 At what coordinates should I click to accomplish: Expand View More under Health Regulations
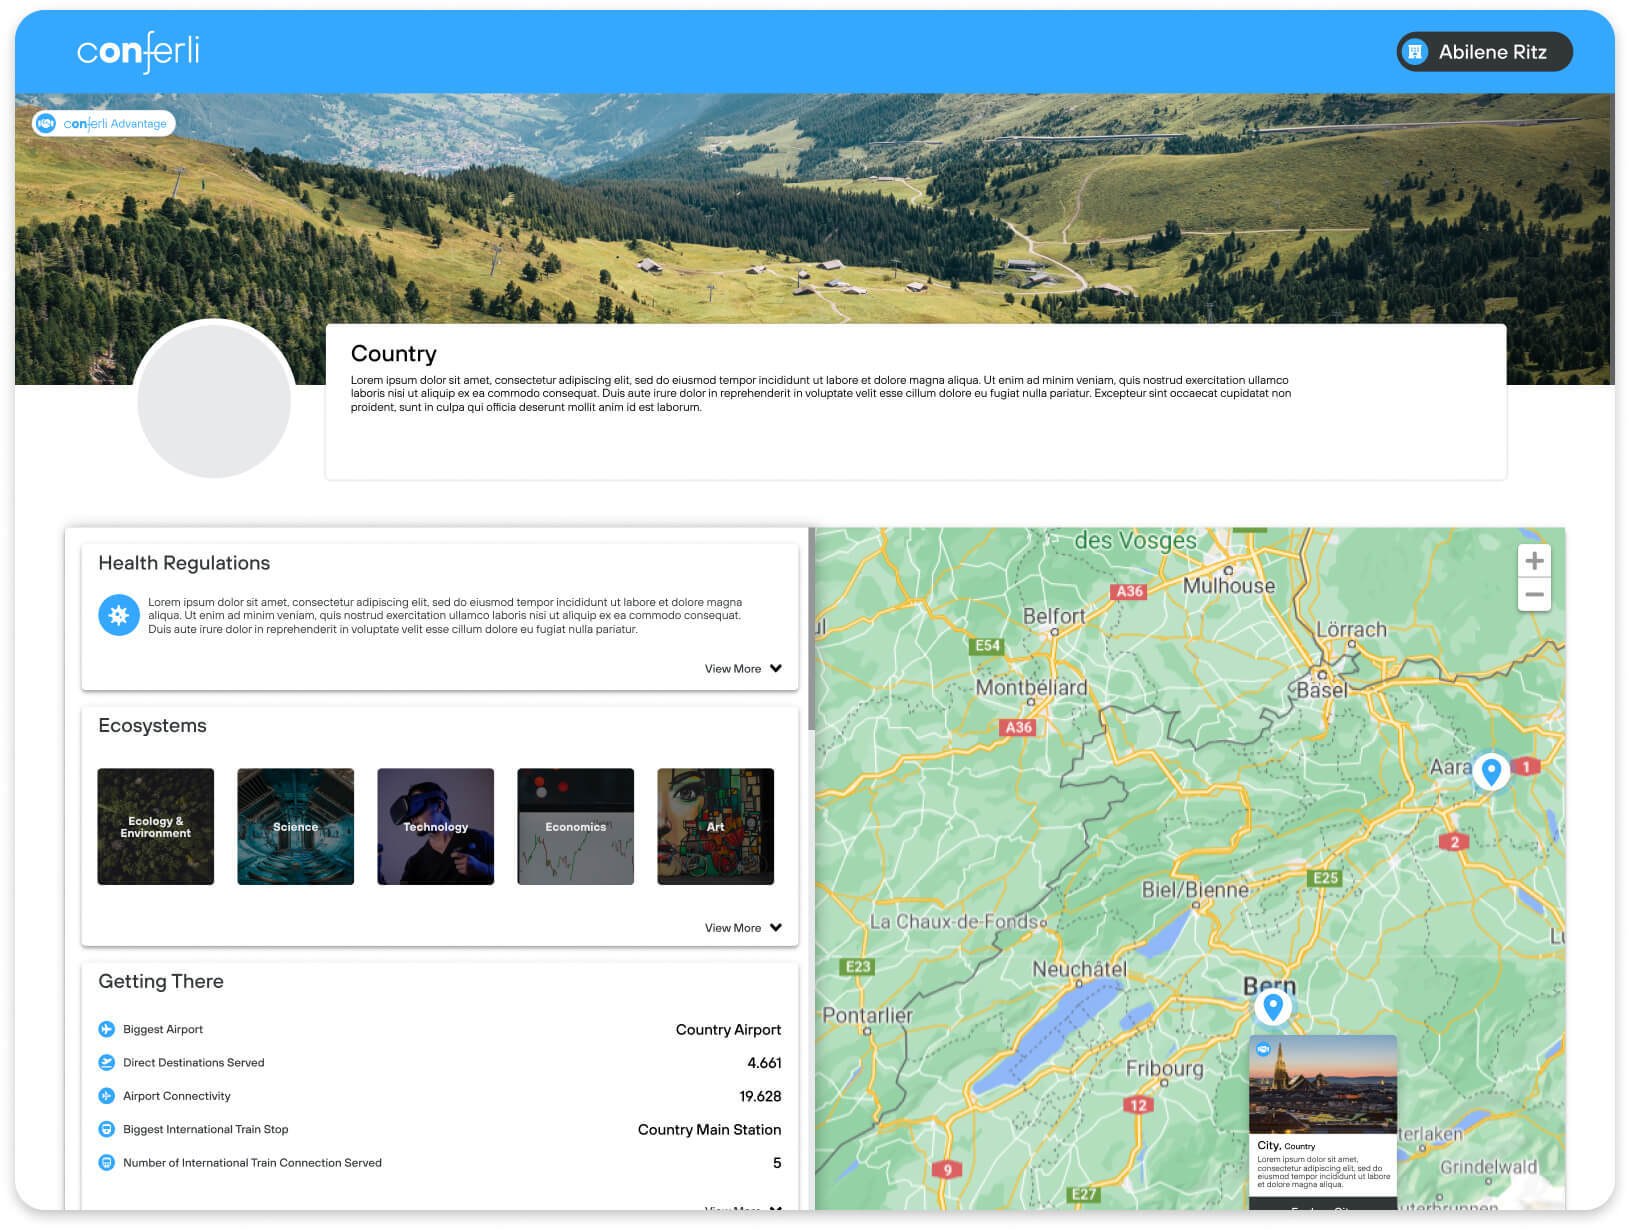pos(743,669)
